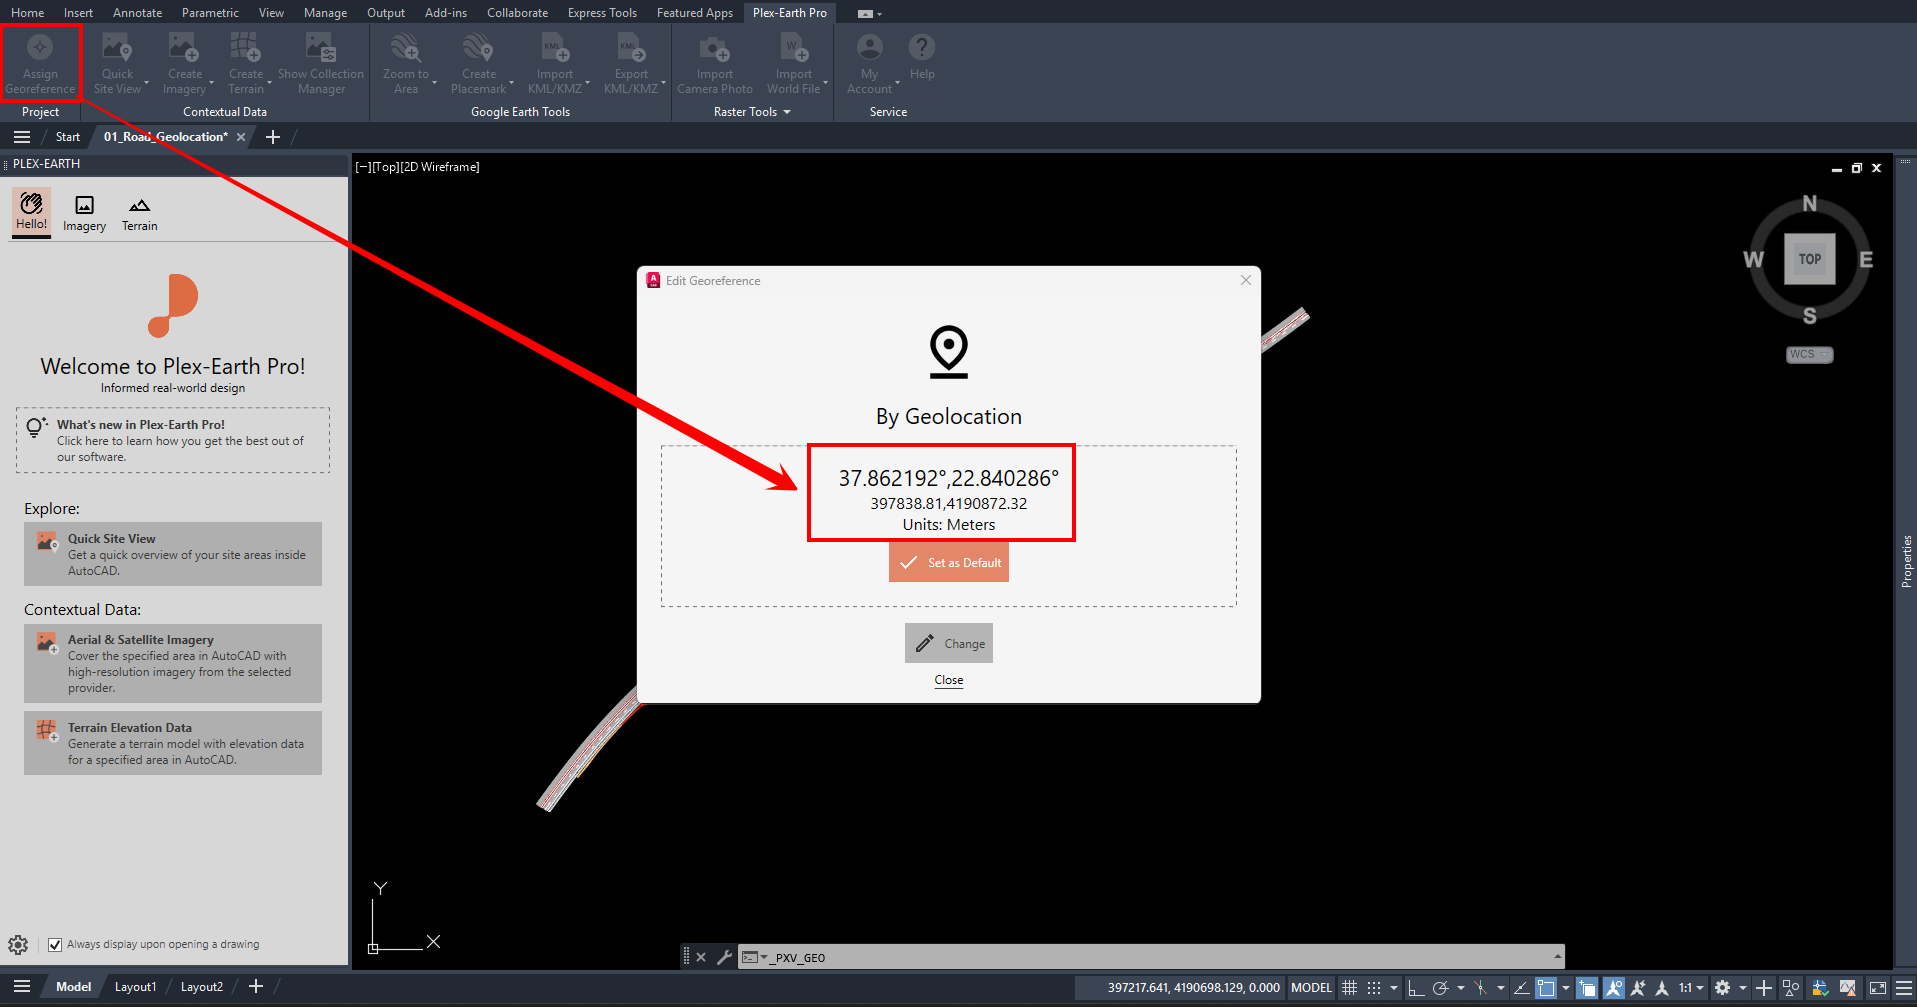Click Aerial & Satellite Imagery card
The width and height of the screenshot is (1917, 1007).
173,663
